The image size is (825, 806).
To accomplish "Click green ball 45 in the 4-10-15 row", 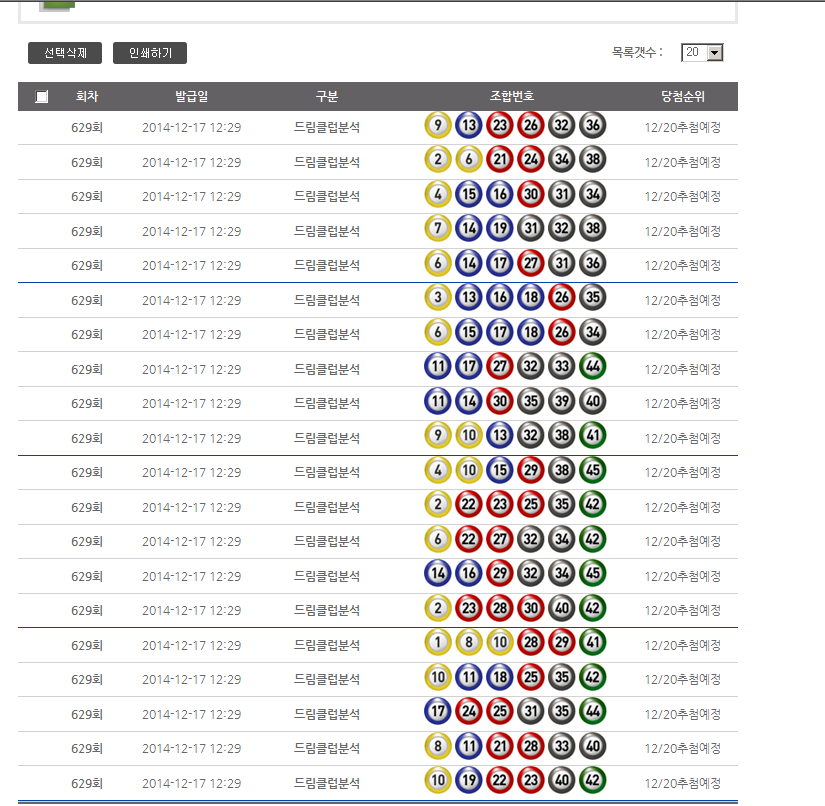I will point(593,473).
